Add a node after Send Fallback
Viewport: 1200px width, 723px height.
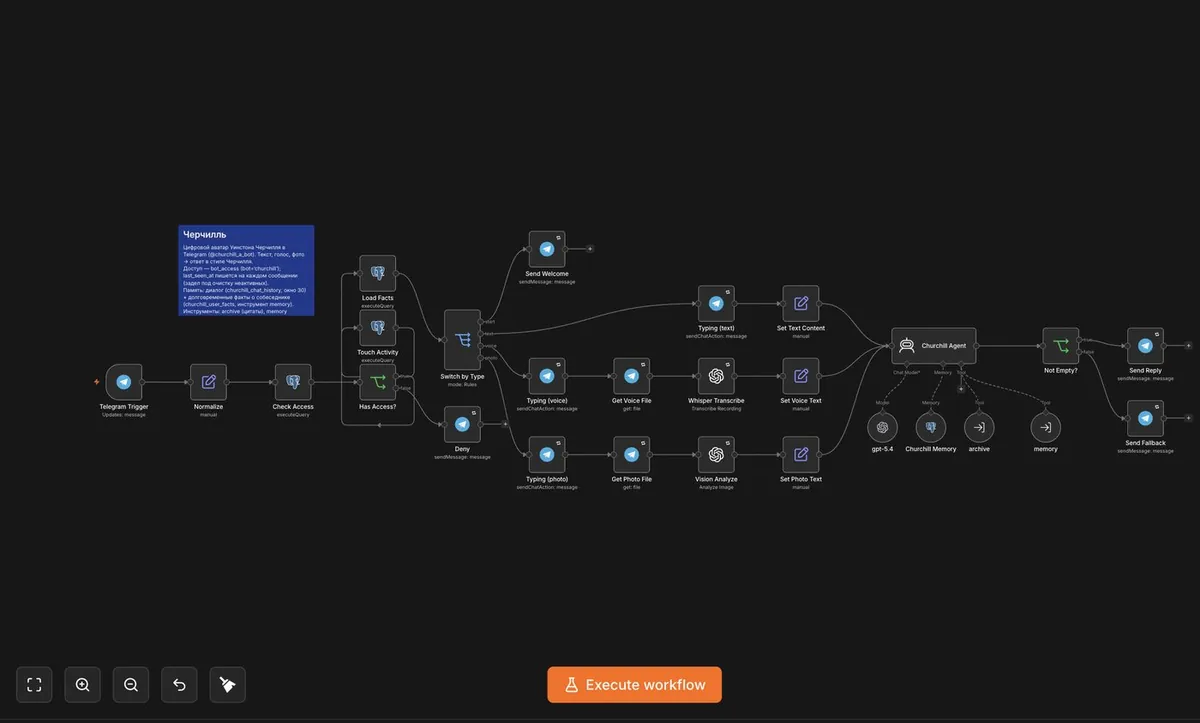[1188, 418]
